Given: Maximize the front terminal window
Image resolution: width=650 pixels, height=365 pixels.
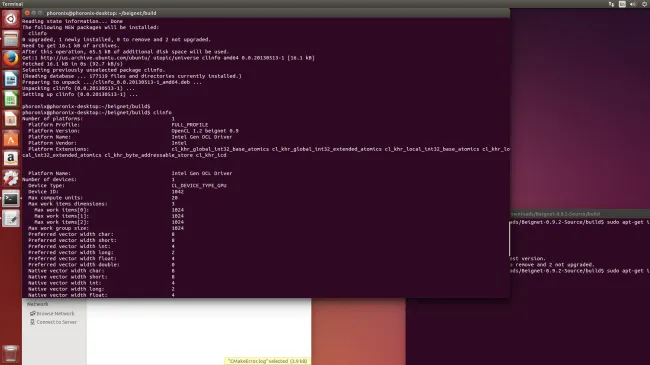Looking at the screenshot, I should [40, 13].
